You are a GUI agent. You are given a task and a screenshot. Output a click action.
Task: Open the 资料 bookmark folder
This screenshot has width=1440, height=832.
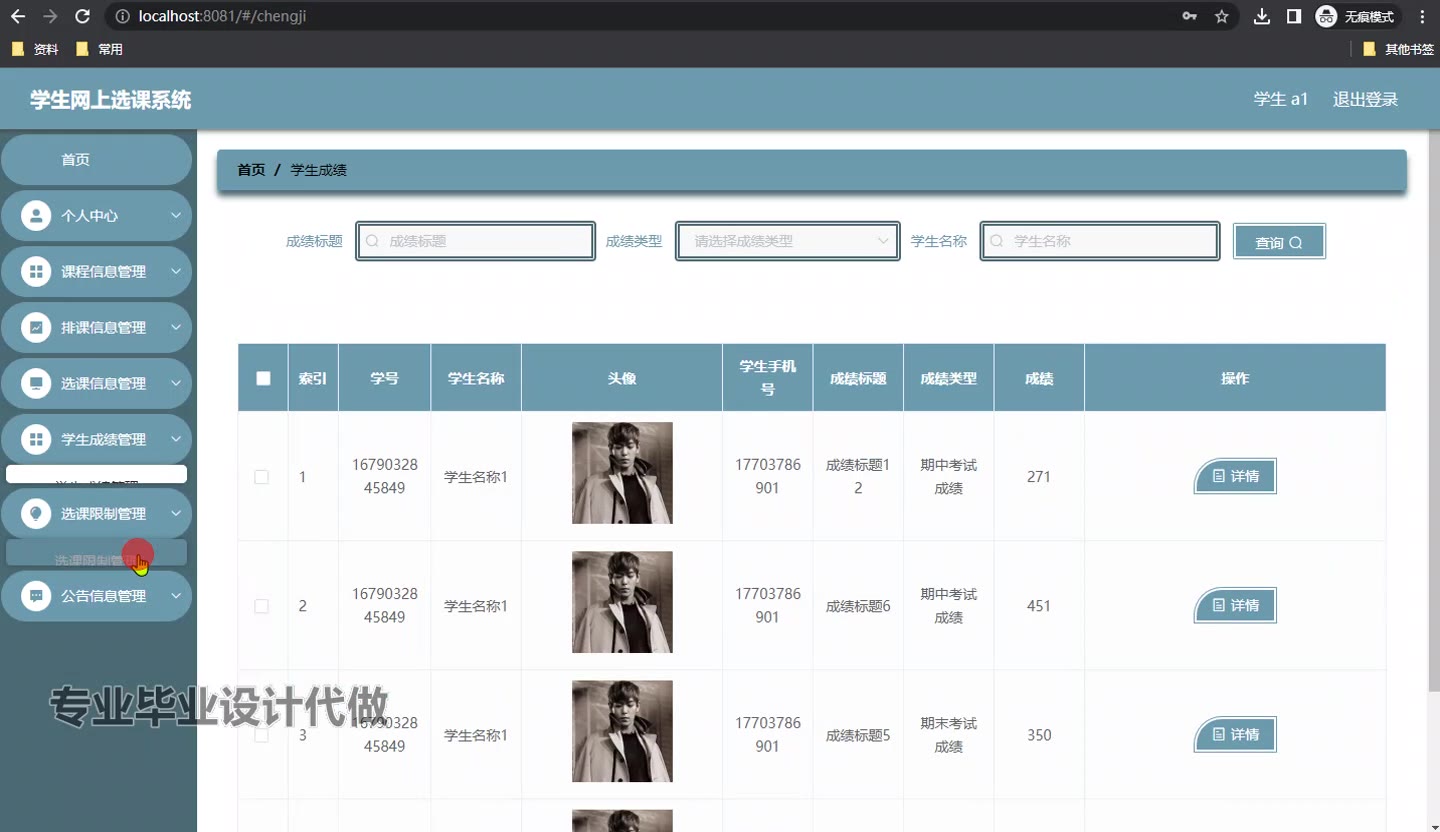pyautogui.click(x=35, y=49)
